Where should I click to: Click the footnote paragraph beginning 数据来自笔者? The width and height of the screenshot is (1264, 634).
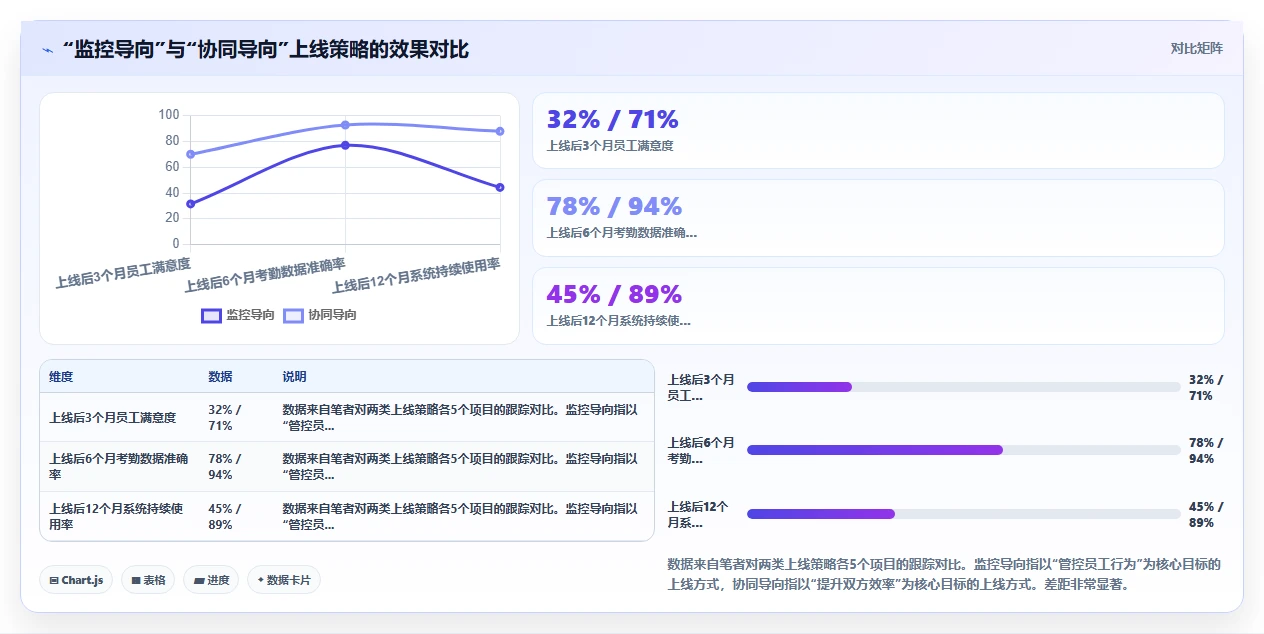[945, 574]
